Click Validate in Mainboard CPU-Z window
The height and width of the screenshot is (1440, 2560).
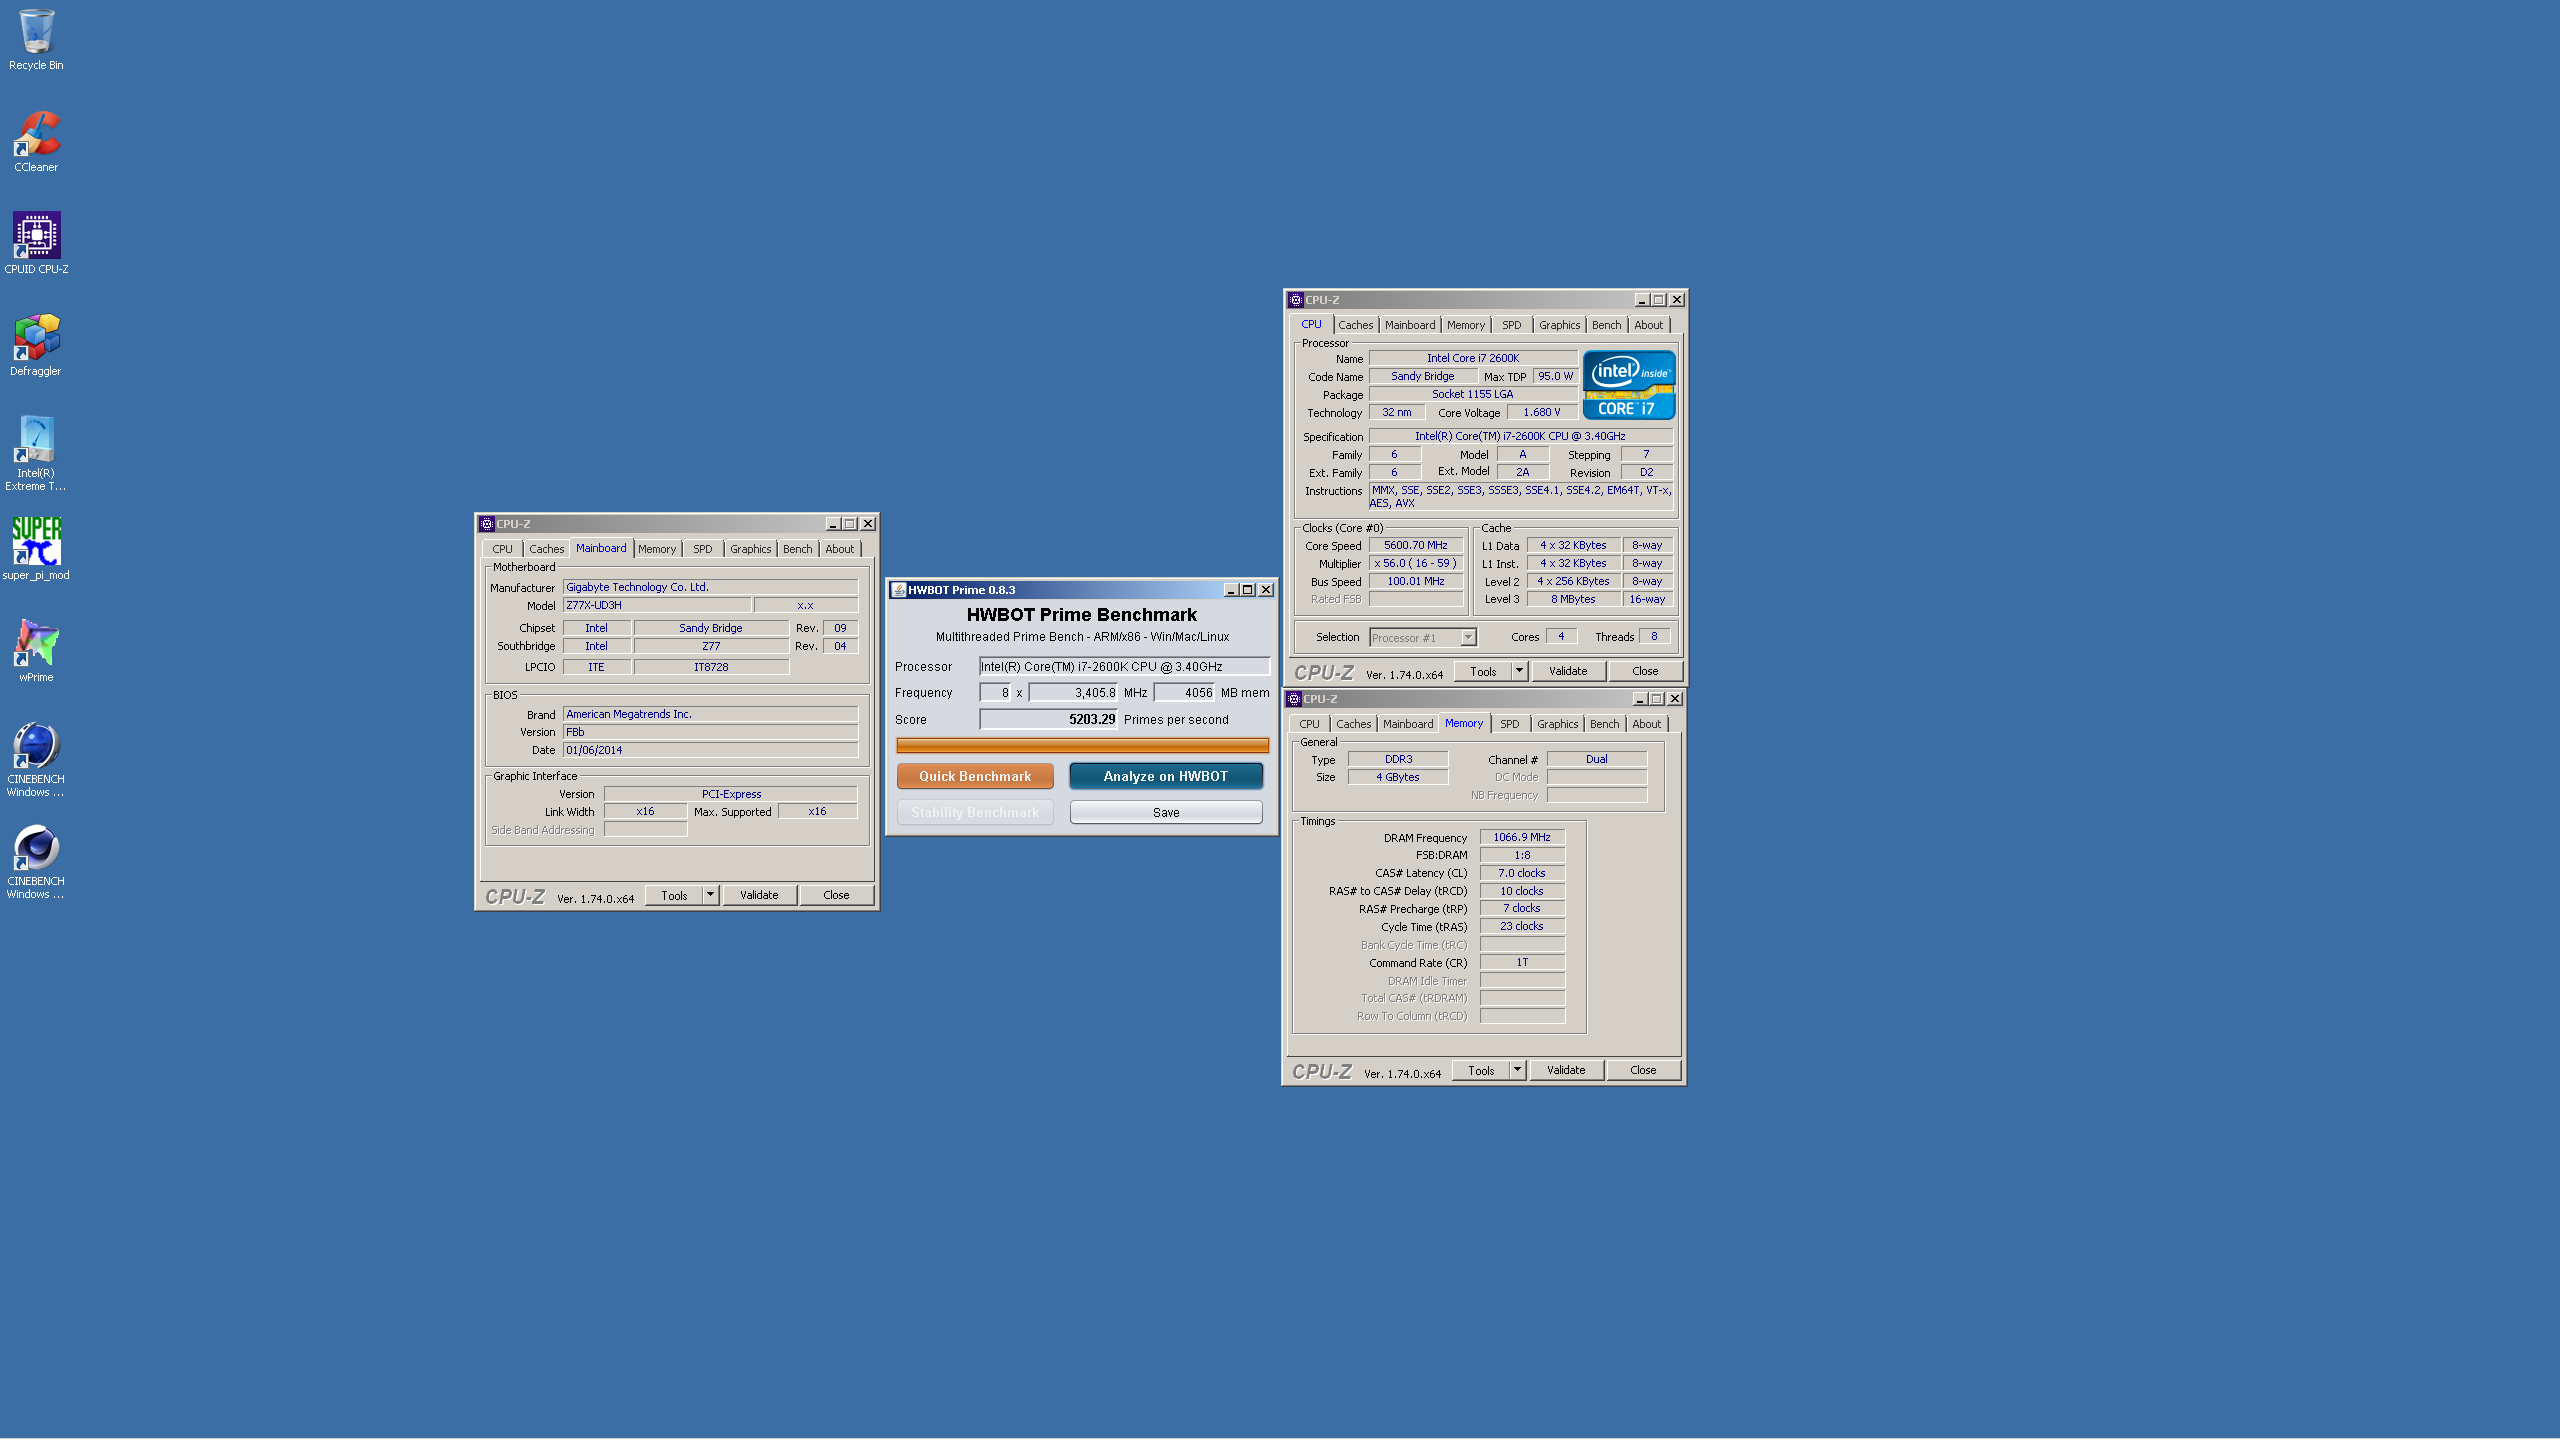pyautogui.click(x=759, y=895)
